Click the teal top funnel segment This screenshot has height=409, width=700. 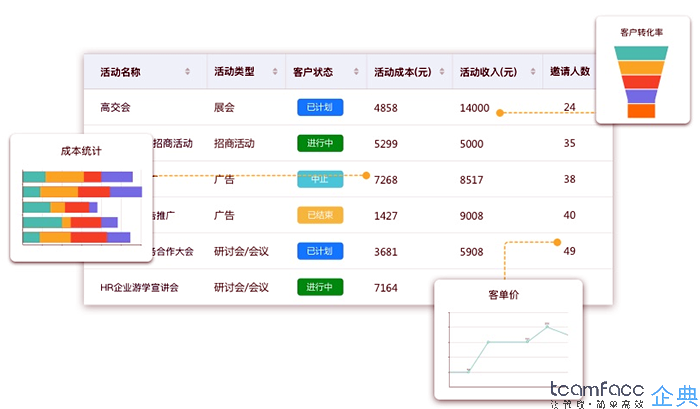click(641, 53)
